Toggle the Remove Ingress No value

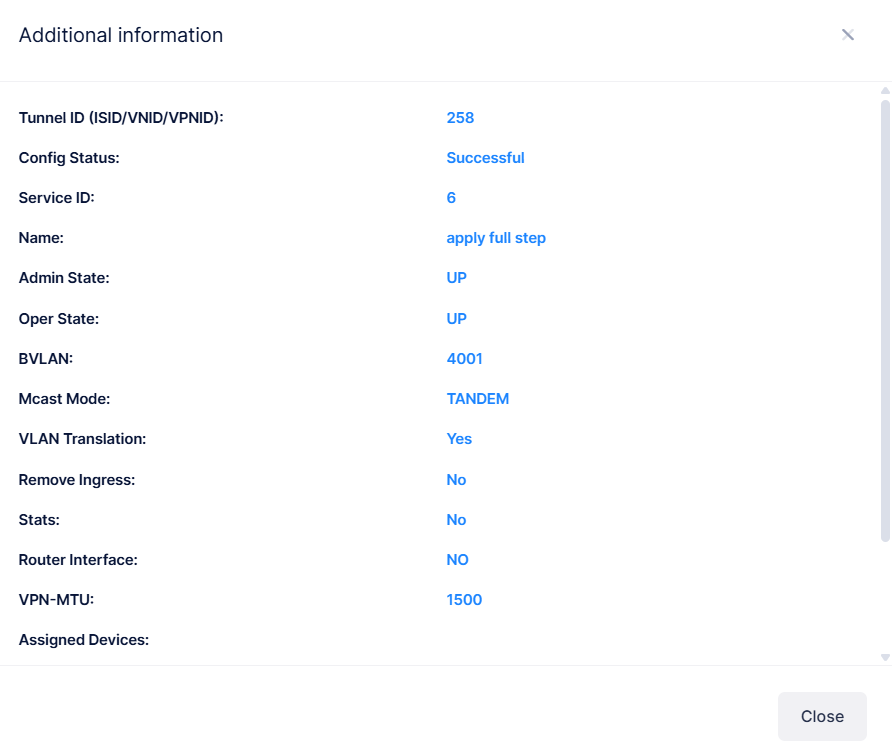[456, 479]
